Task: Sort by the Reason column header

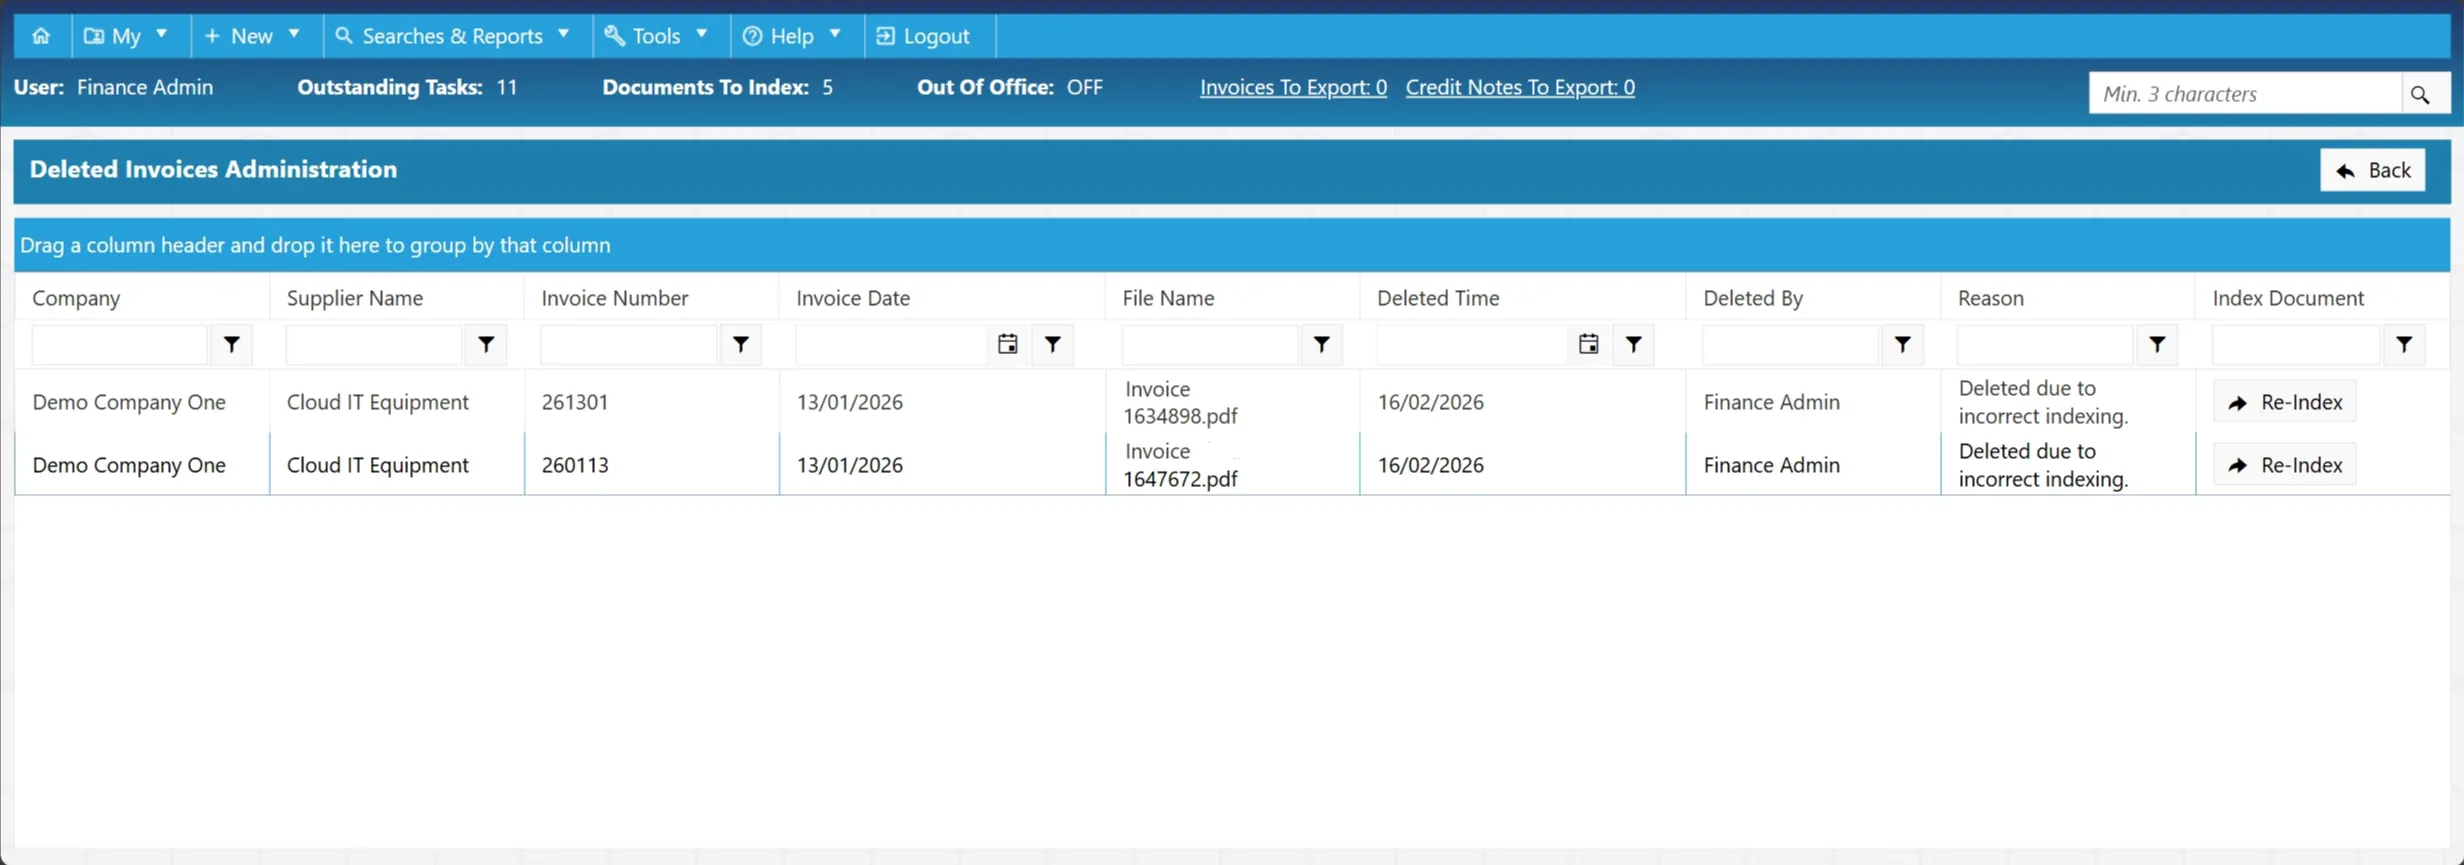Action: 1991,298
